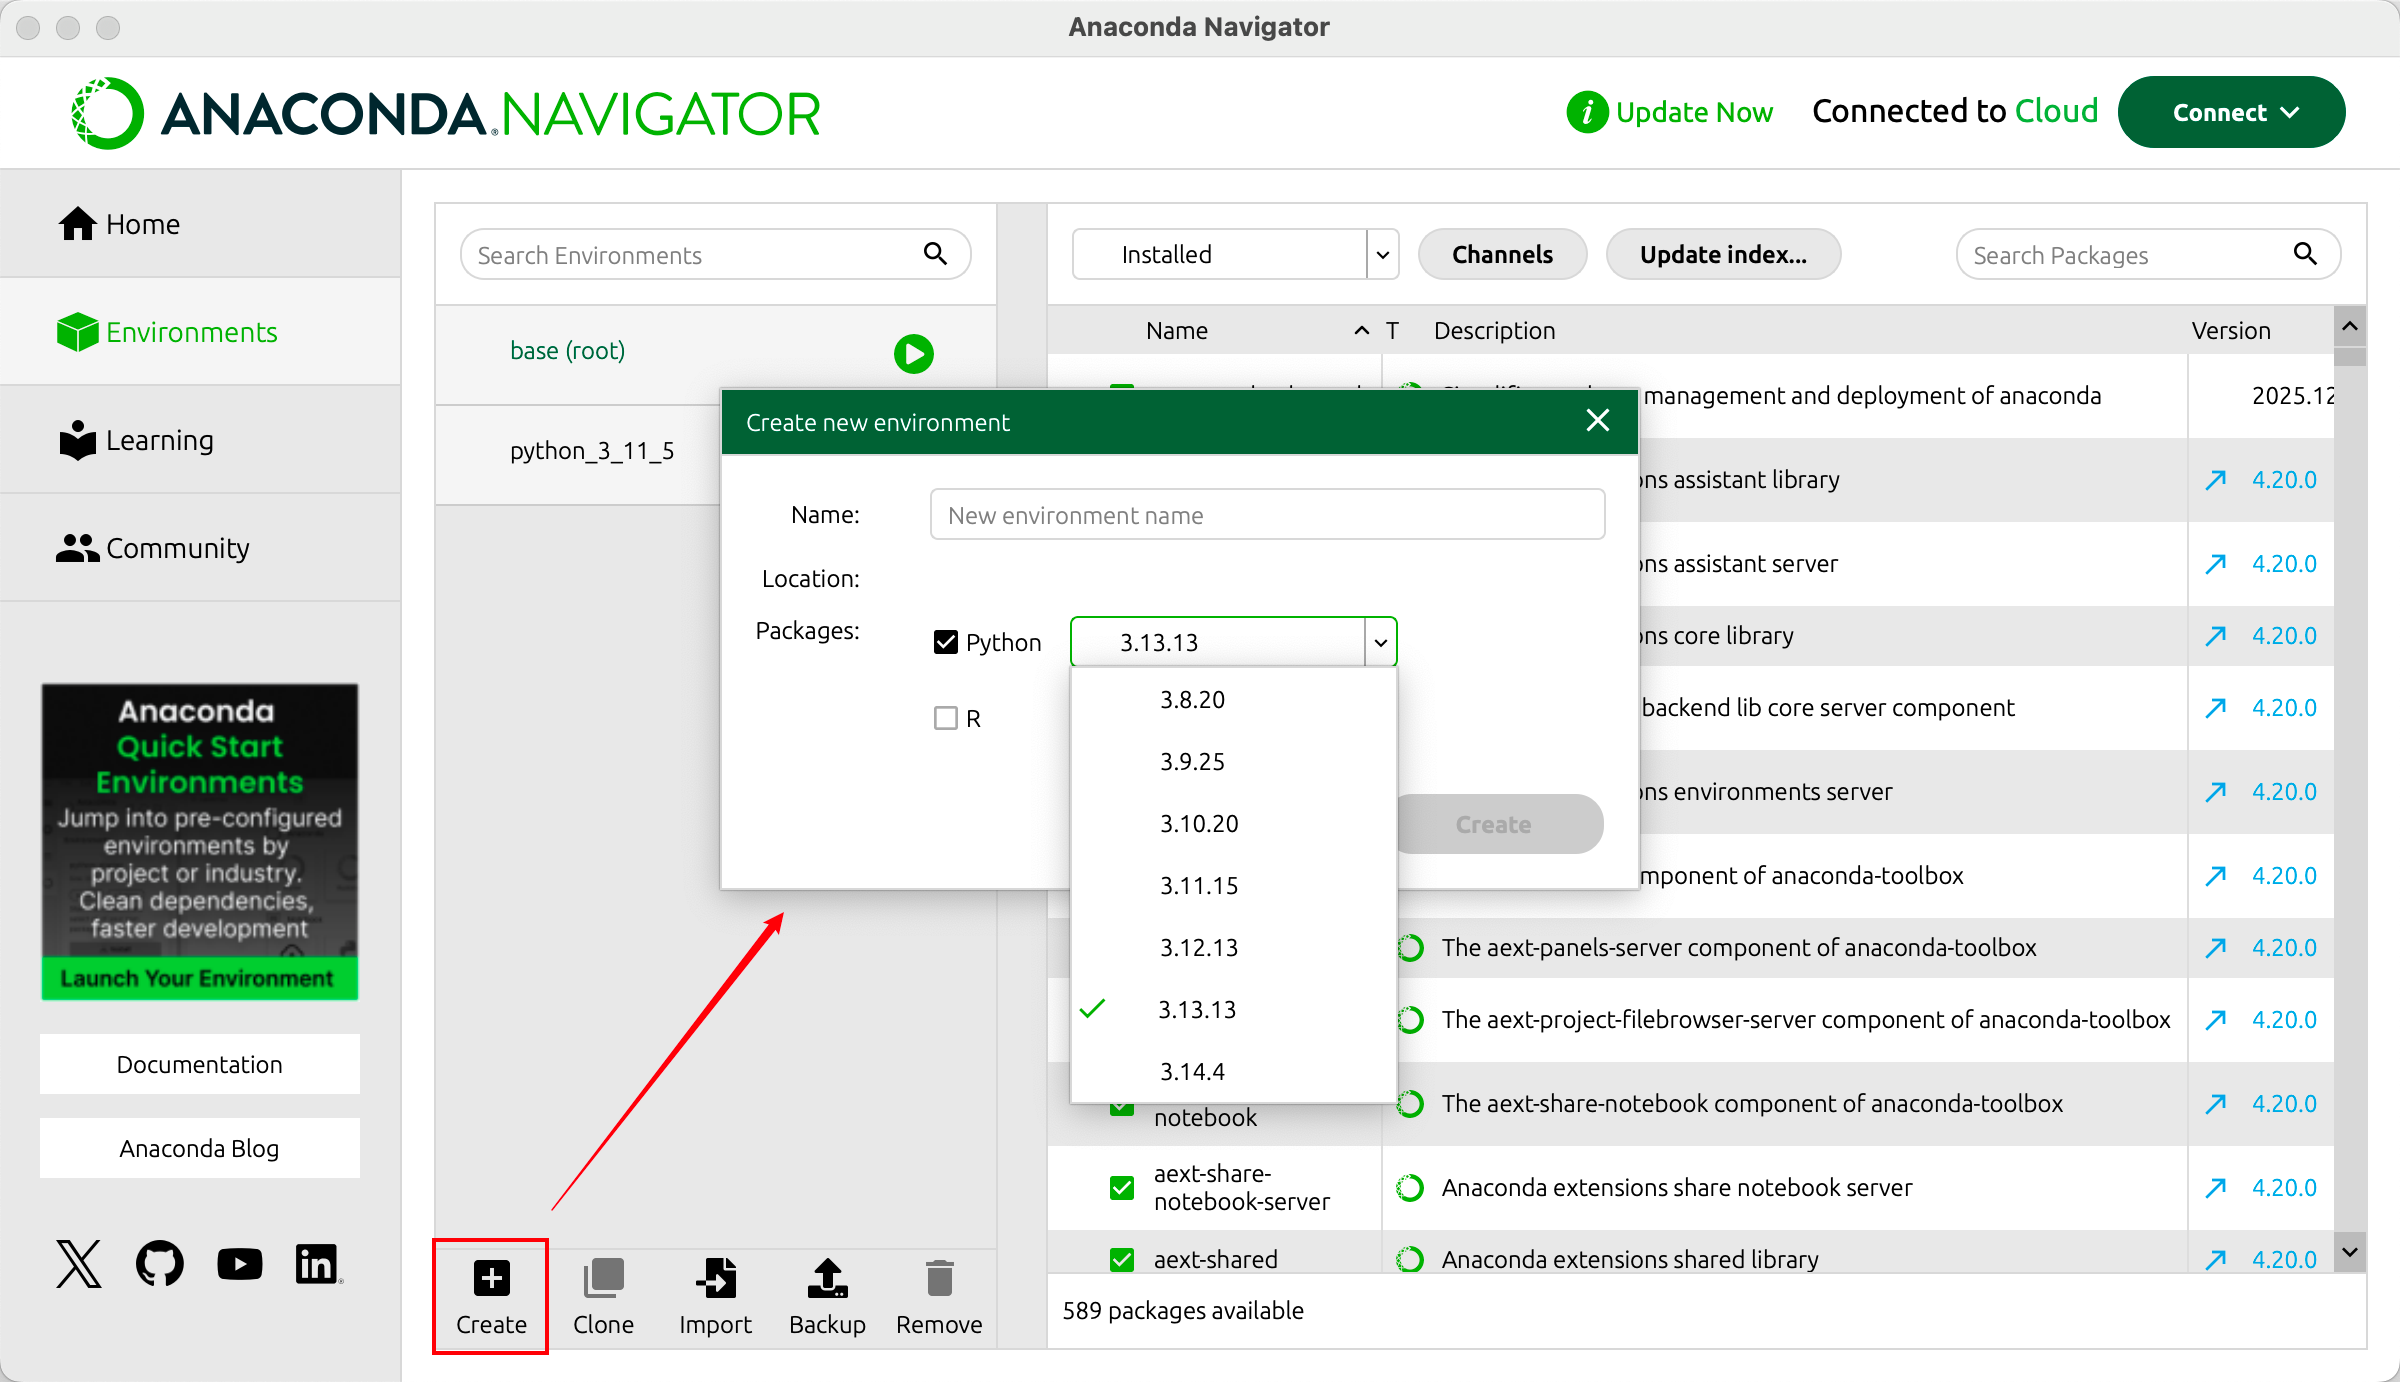
Task: Toggle the aext-share-notebook-server package checkbox
Action: click(1122, 1188)
